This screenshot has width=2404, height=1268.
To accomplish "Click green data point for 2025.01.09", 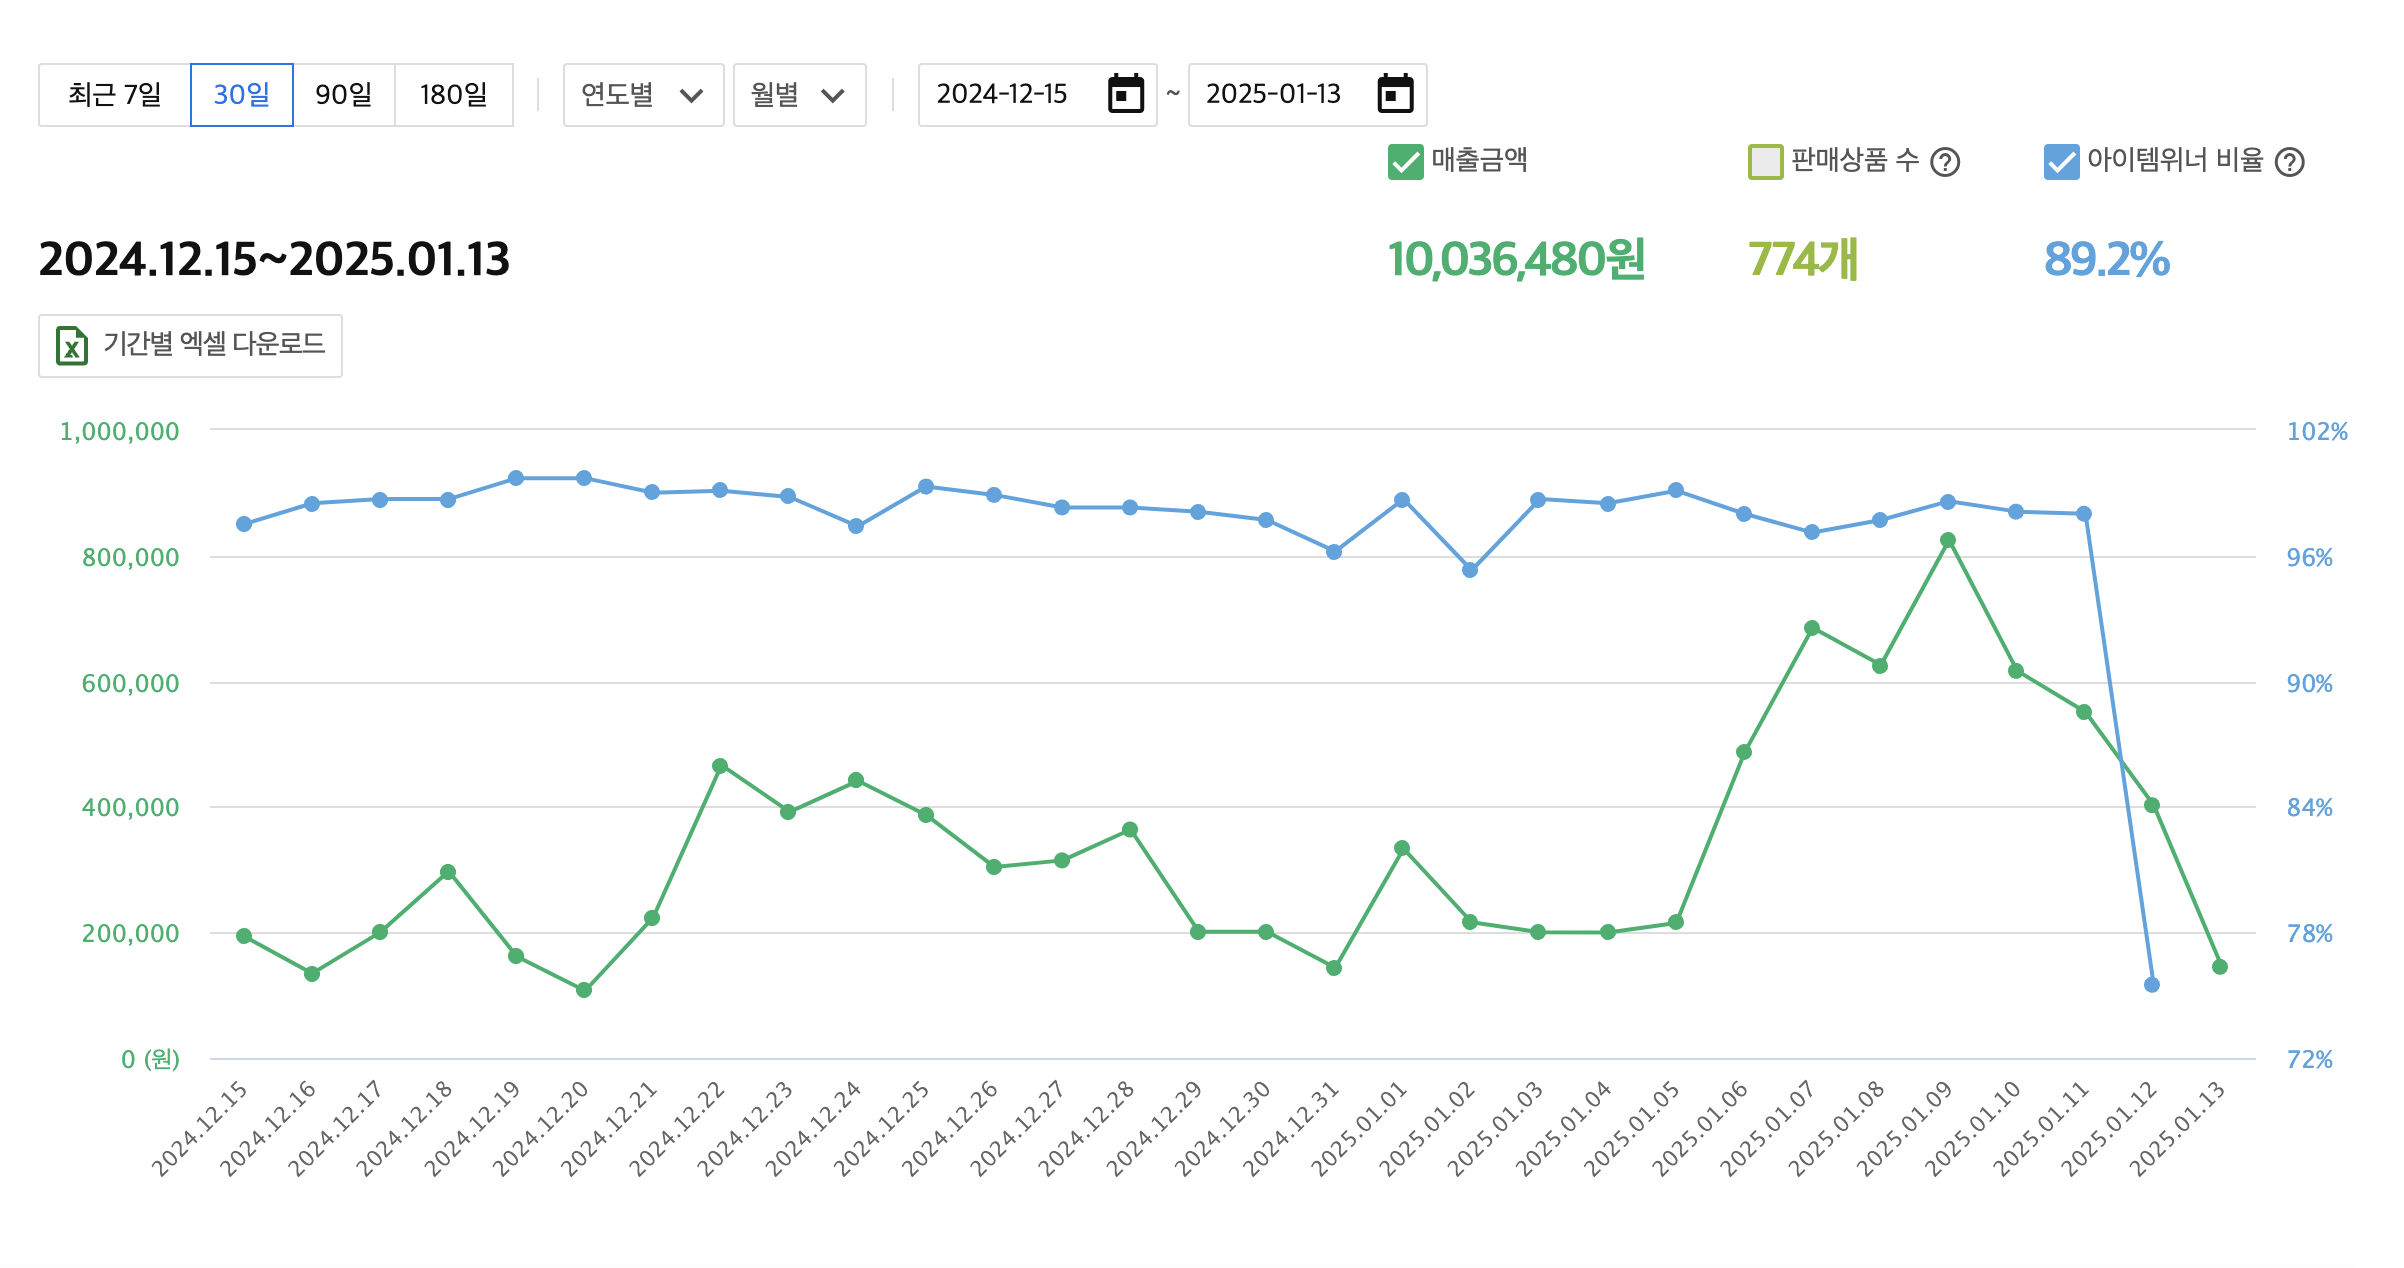I will (x=1948, y=540).
